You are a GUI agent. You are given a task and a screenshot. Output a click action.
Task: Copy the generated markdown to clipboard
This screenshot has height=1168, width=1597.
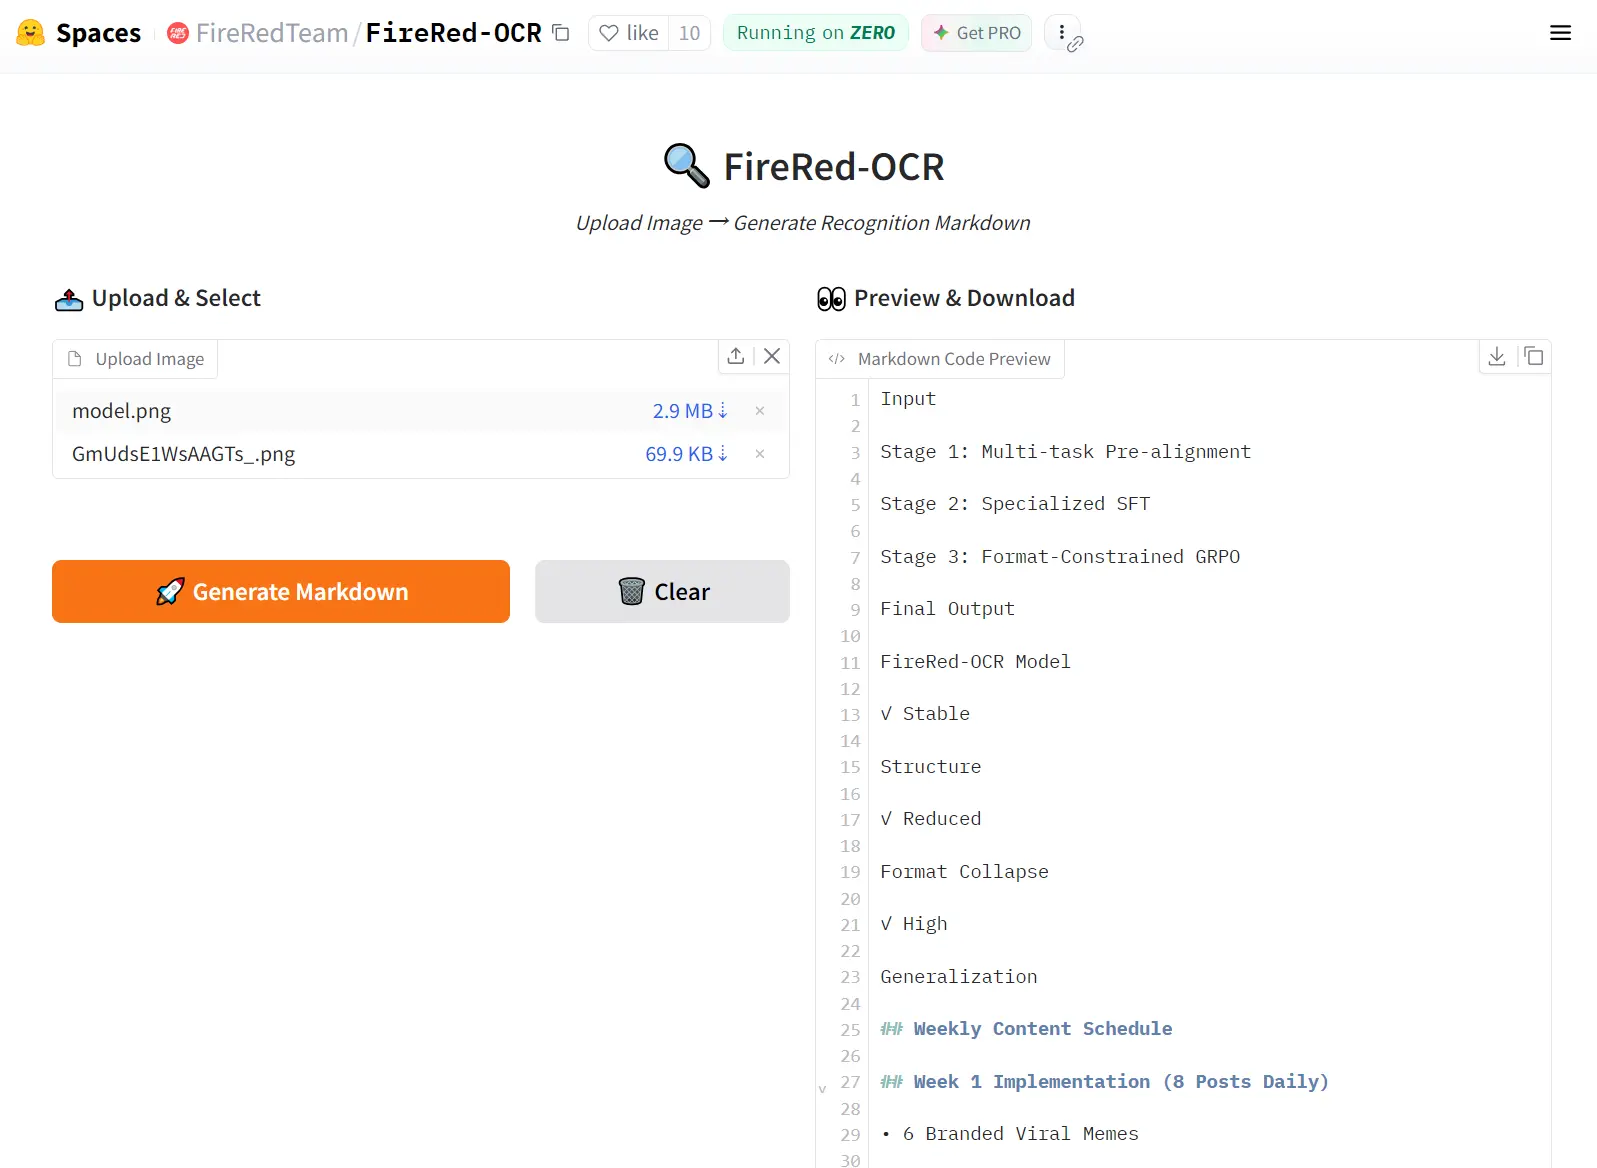1533,356
